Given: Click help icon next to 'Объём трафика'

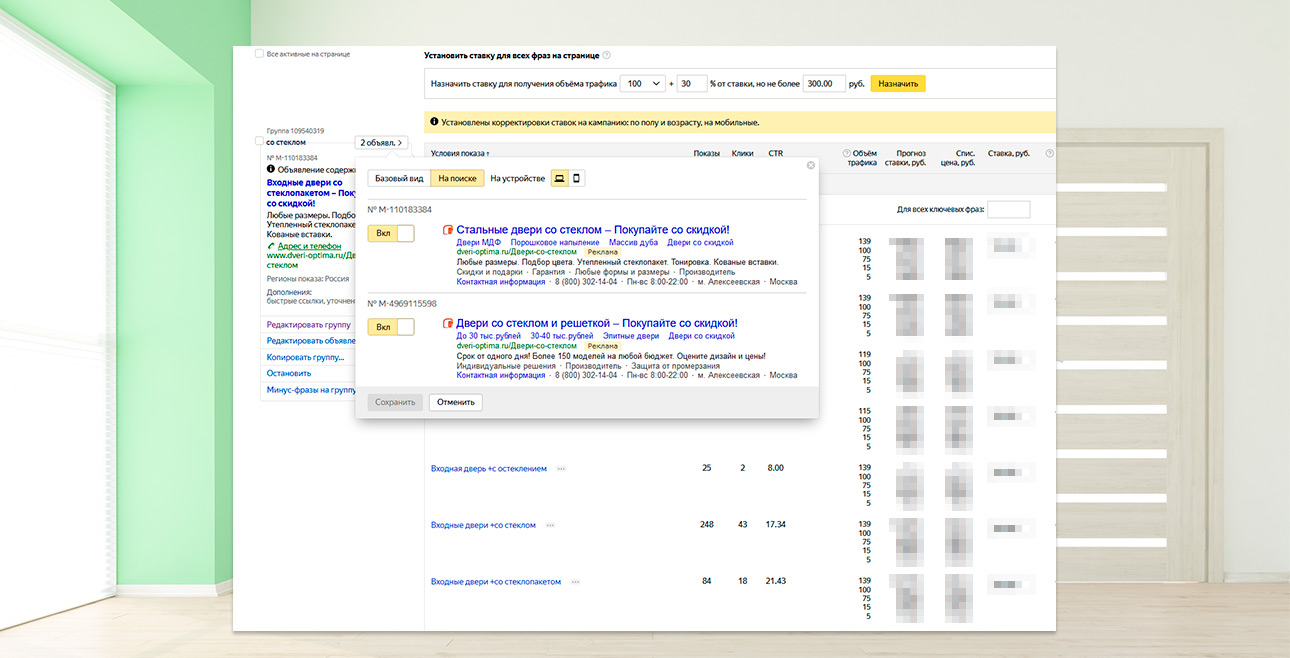Looking at the screenshot, I should pyautogui.click(x=846, y=153).
